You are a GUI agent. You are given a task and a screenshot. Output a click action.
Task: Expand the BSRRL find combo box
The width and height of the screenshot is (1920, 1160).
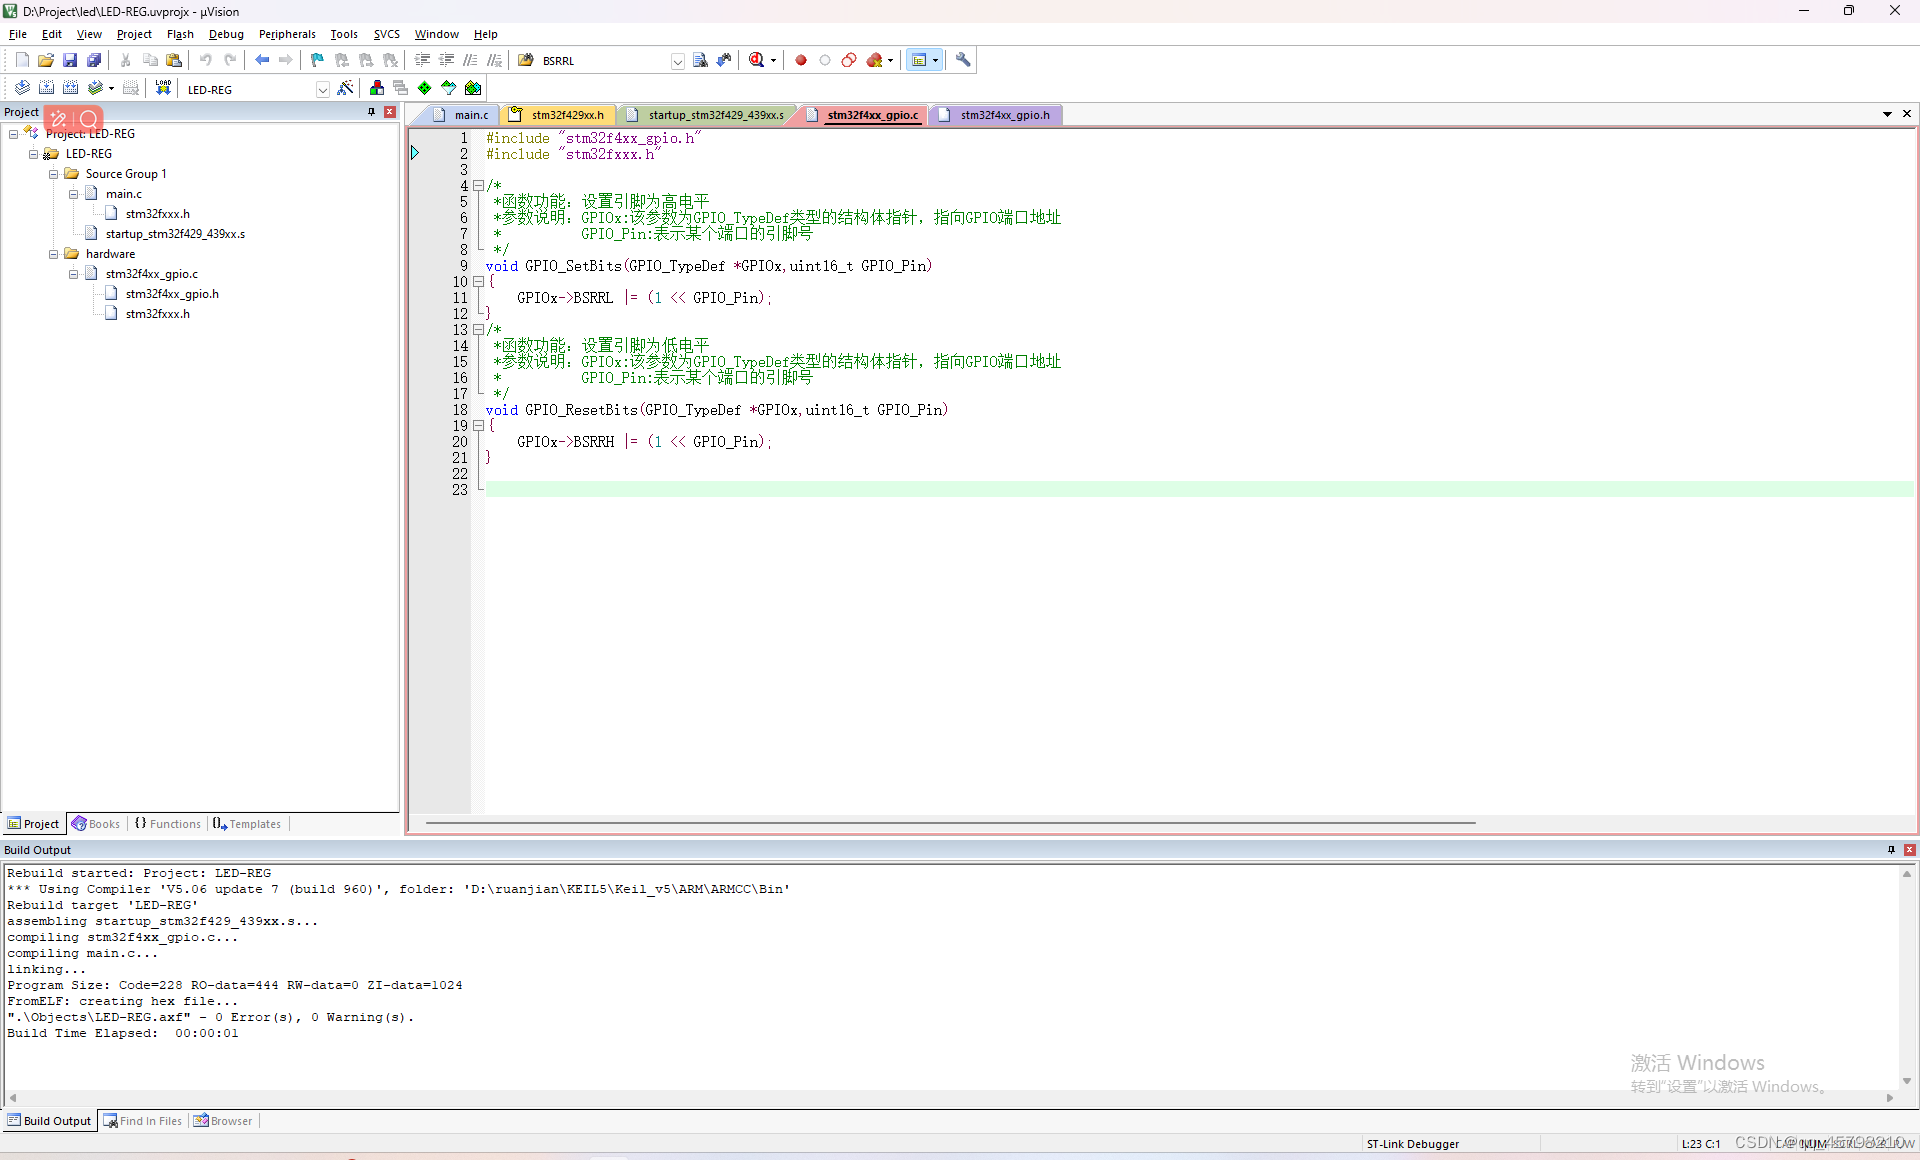pyautogui.click(x=677, y=61)
